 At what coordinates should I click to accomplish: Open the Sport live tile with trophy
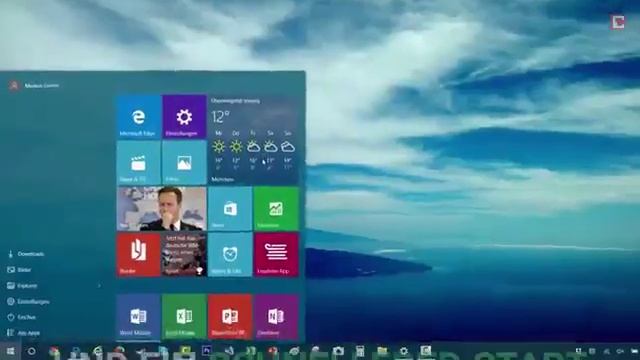tap(184, 254)
